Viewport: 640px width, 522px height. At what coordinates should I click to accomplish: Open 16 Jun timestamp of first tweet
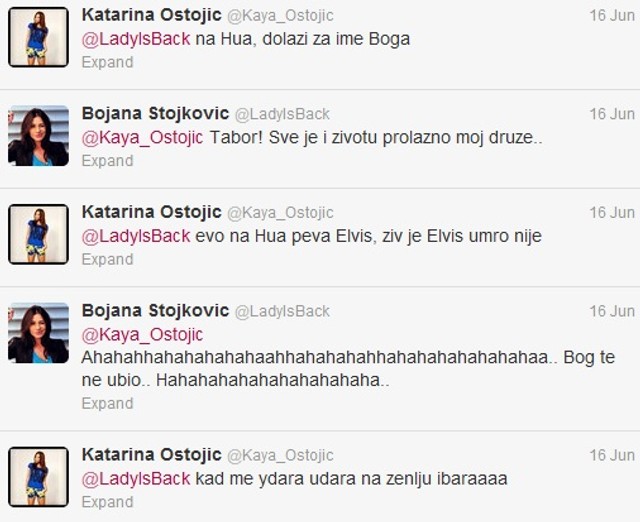click(x=612, y=16)
